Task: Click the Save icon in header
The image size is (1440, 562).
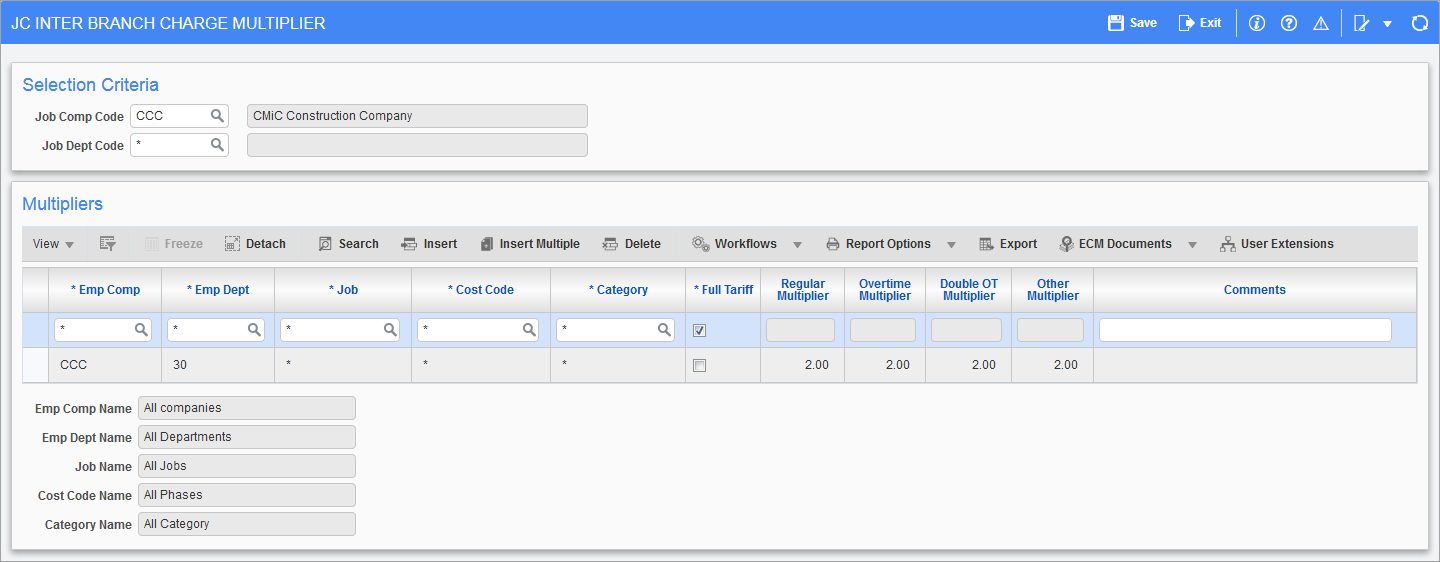Action: [x=1116, y=23]
